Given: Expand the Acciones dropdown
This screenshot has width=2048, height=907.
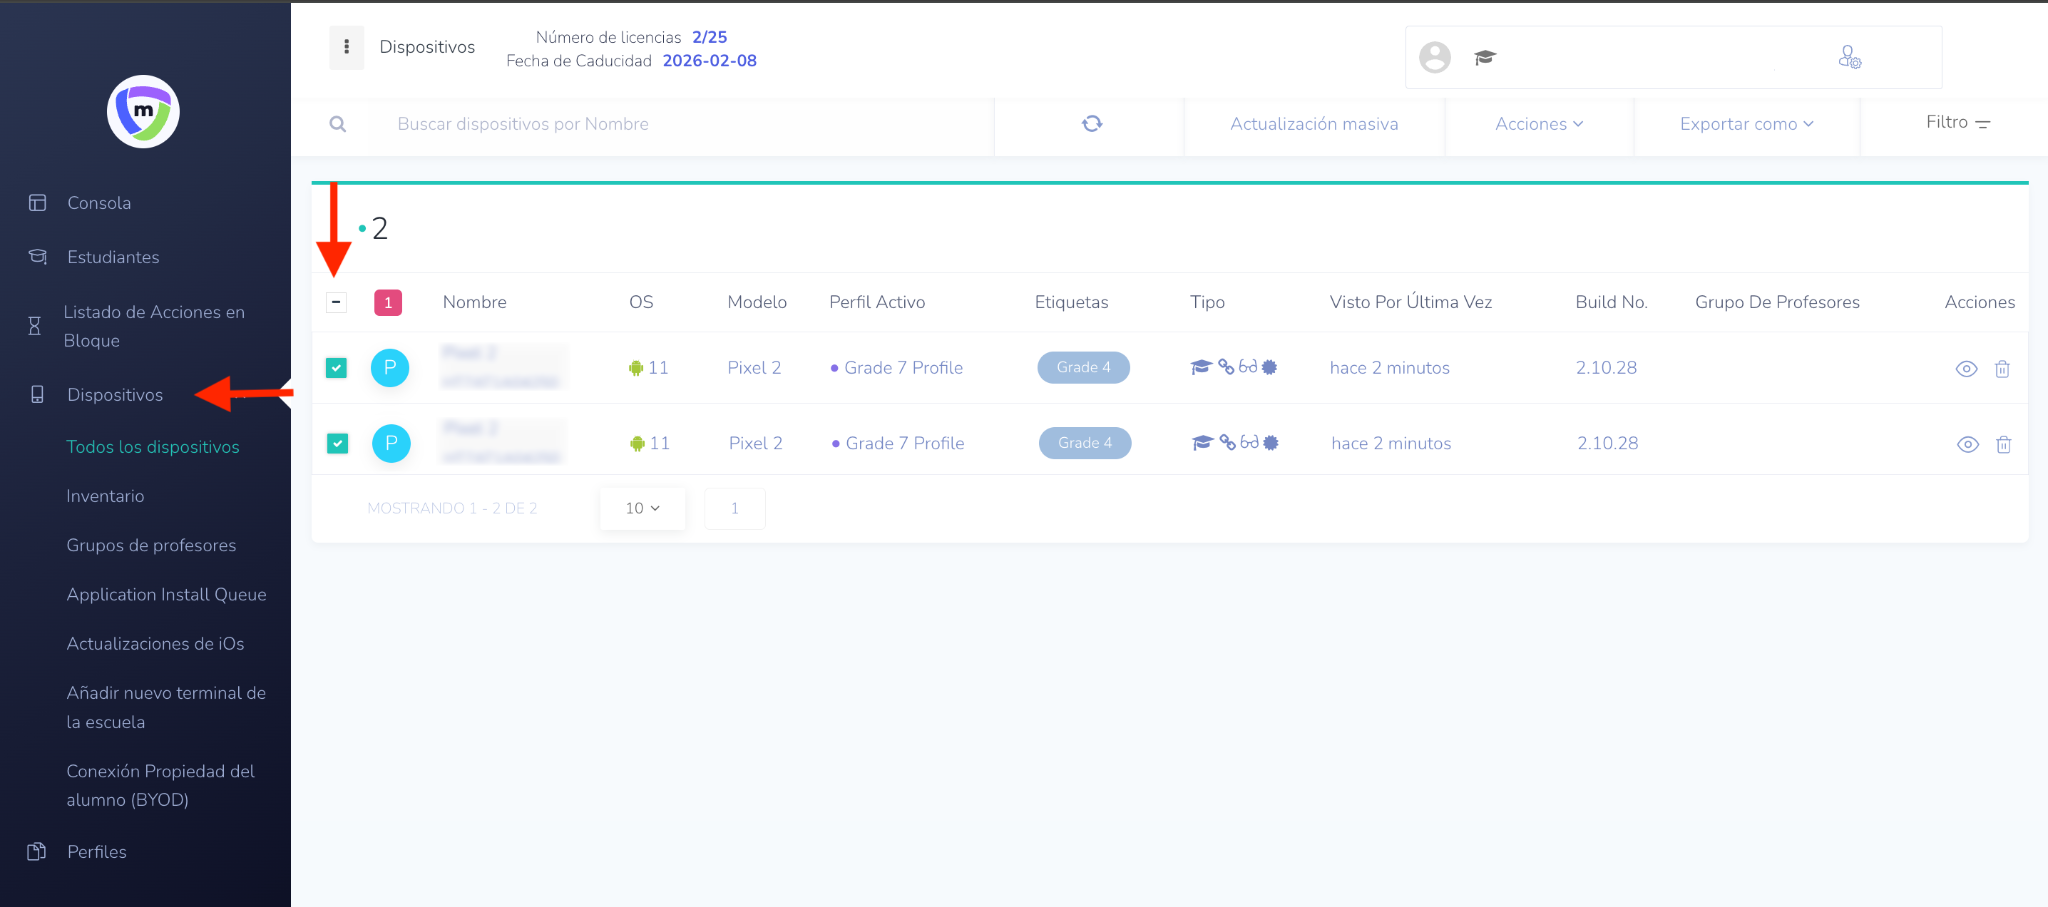Looking at the screenshot, I should point(1538,124).
